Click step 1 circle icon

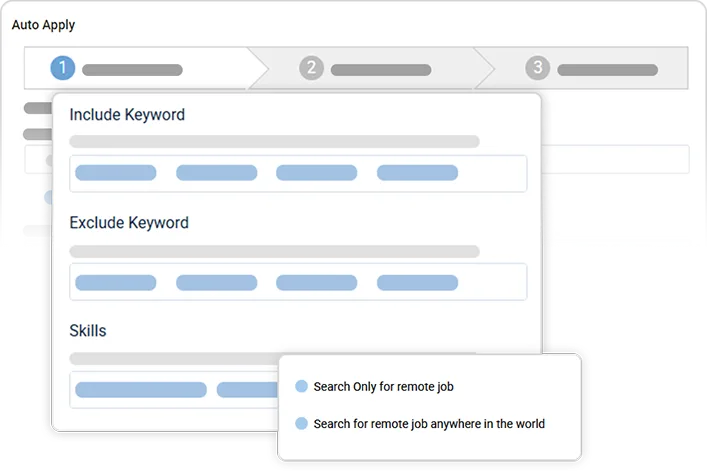point(62,68)
